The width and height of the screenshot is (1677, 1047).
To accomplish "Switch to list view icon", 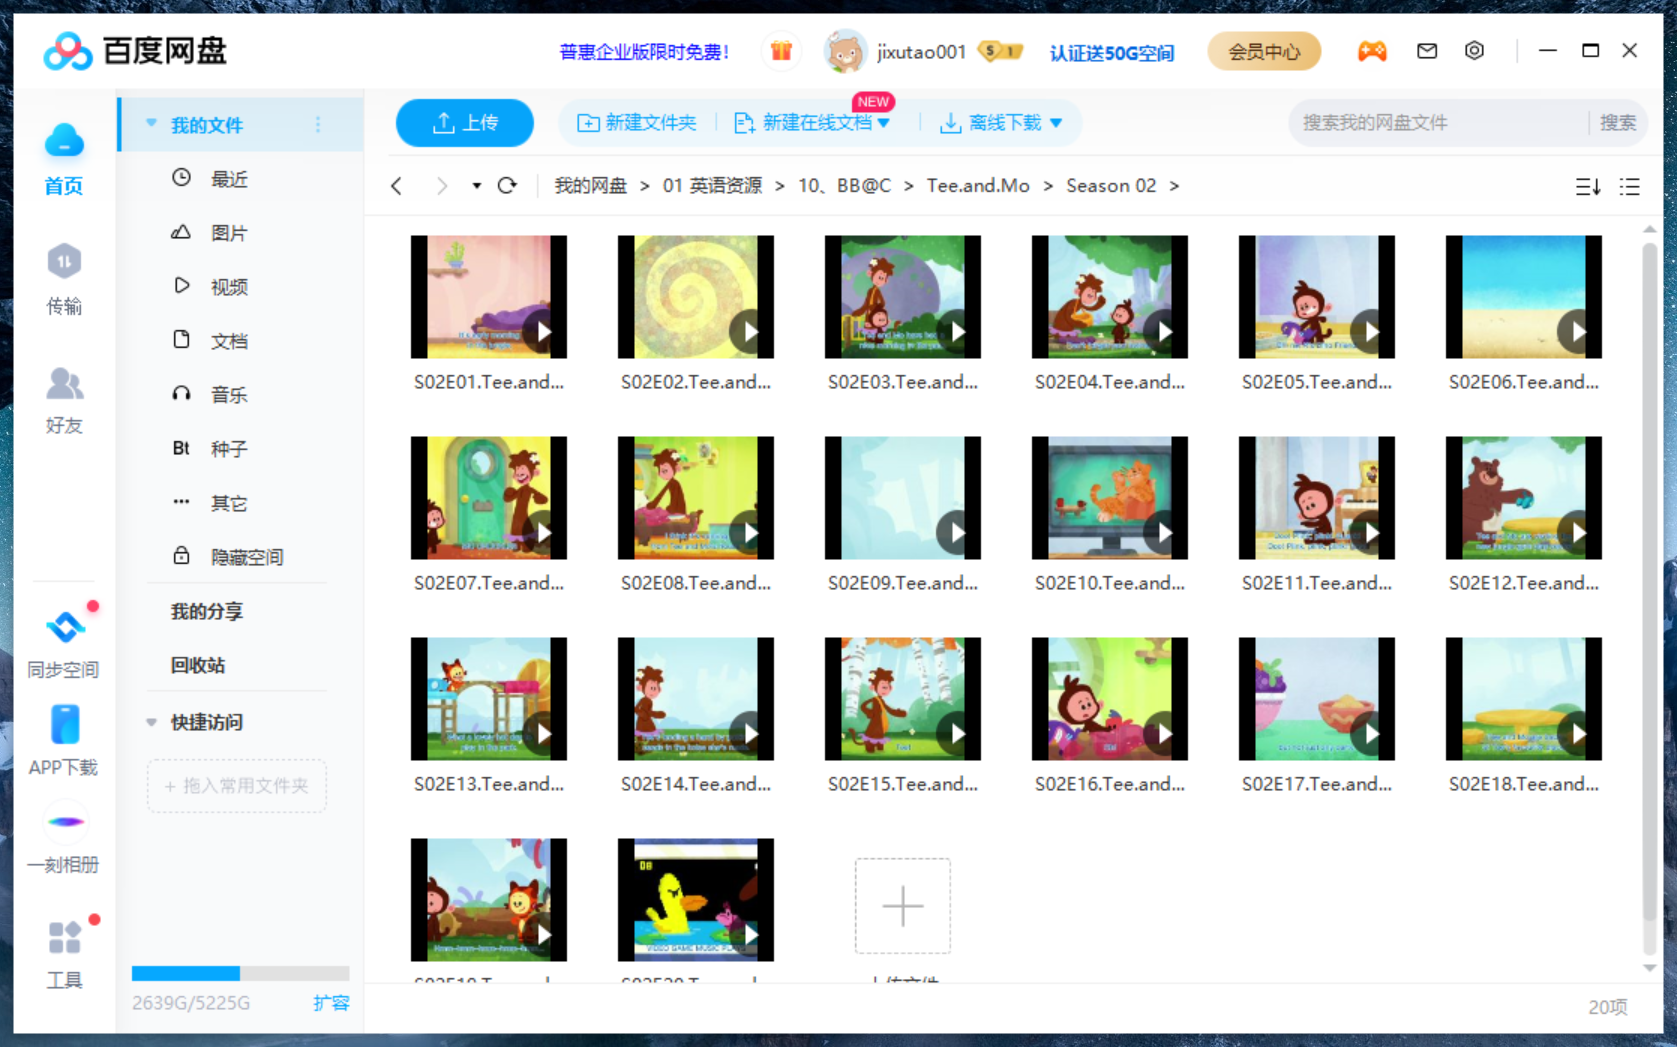I will tap(1630, 187).
